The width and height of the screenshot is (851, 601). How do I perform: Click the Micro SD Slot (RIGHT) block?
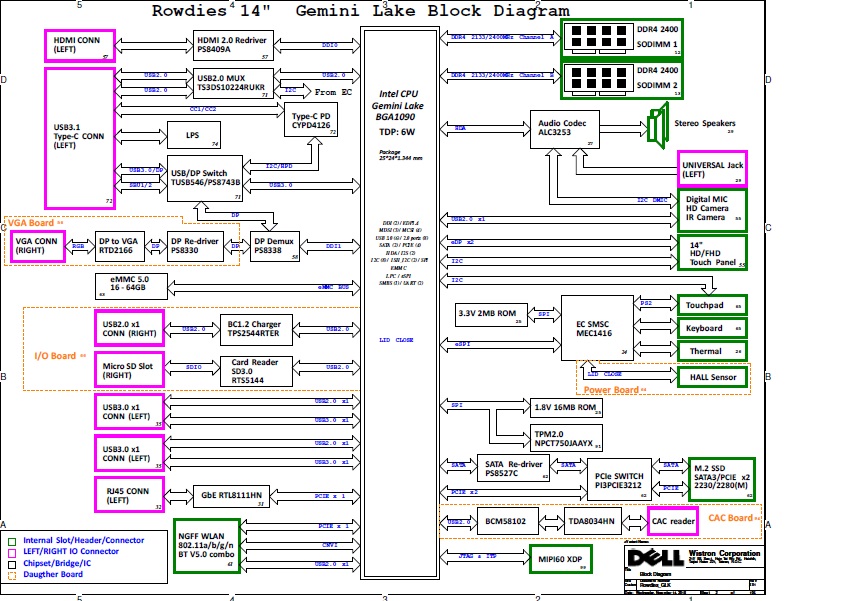coord(129,370)
